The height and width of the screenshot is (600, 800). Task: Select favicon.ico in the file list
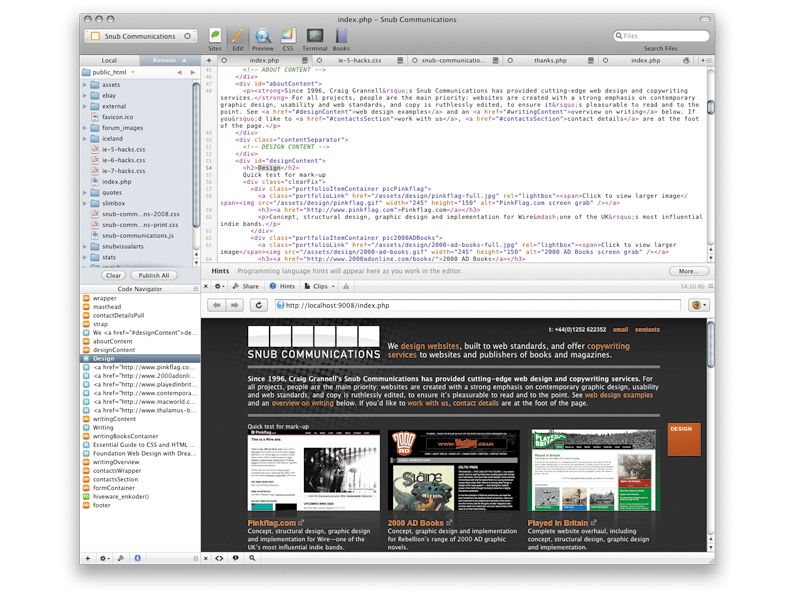117,117
